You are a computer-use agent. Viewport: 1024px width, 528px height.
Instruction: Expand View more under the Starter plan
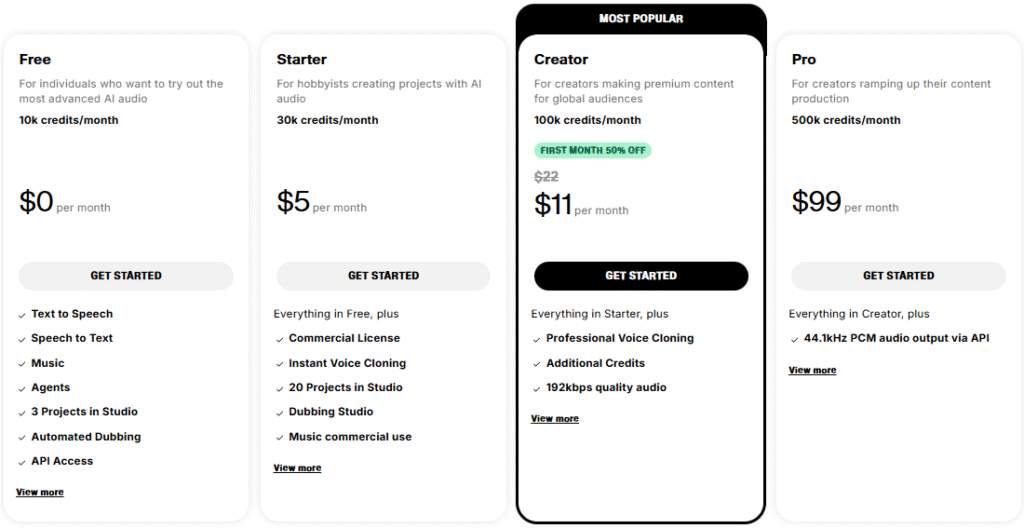[297, 468]
